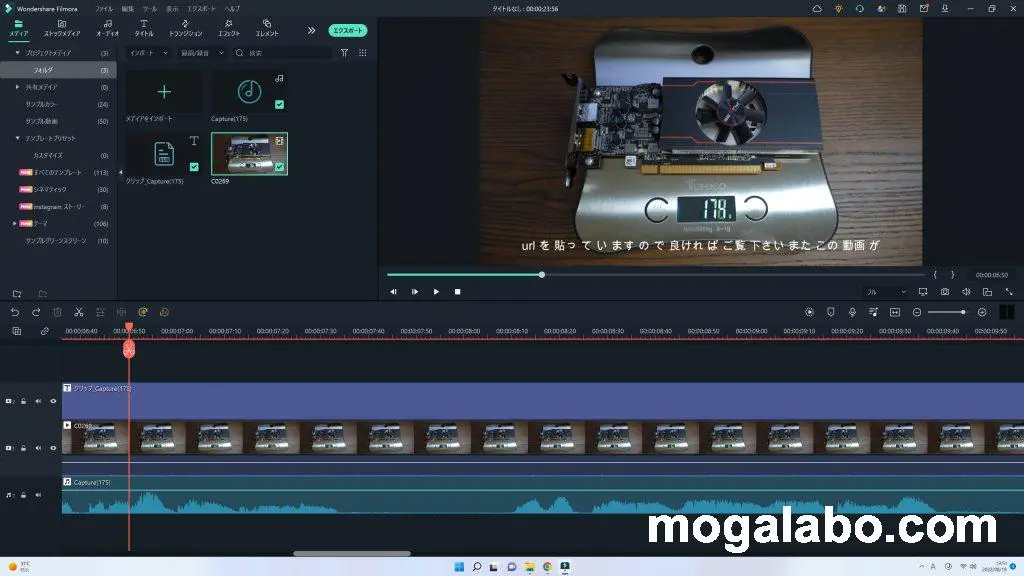The width and height of the screenshot is (1024, 576).
Task: Hide the クリップ_Capture(175) title track with eye icon
Action: (x=53, y=401)
